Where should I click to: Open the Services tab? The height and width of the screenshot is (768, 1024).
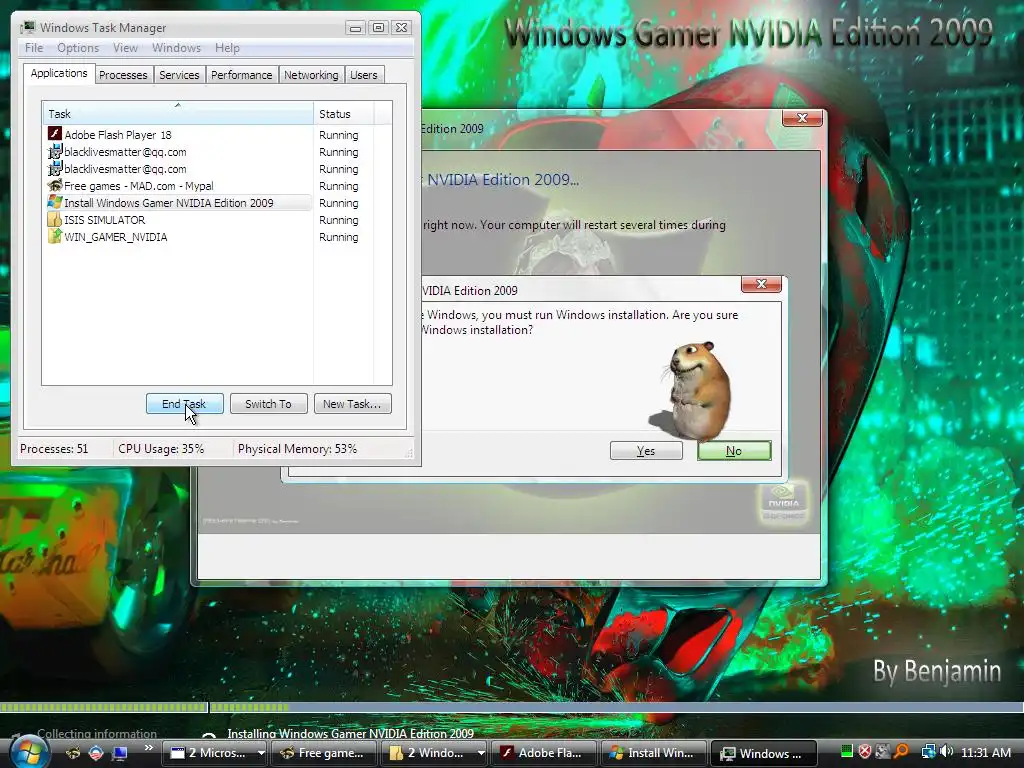coord(179,75)
